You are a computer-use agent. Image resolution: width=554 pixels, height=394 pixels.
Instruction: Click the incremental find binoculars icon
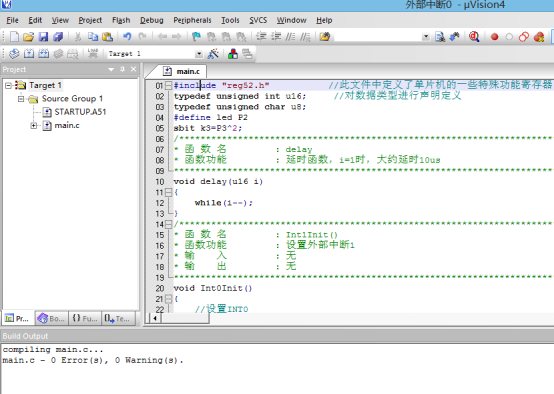(x=454, y=37)
